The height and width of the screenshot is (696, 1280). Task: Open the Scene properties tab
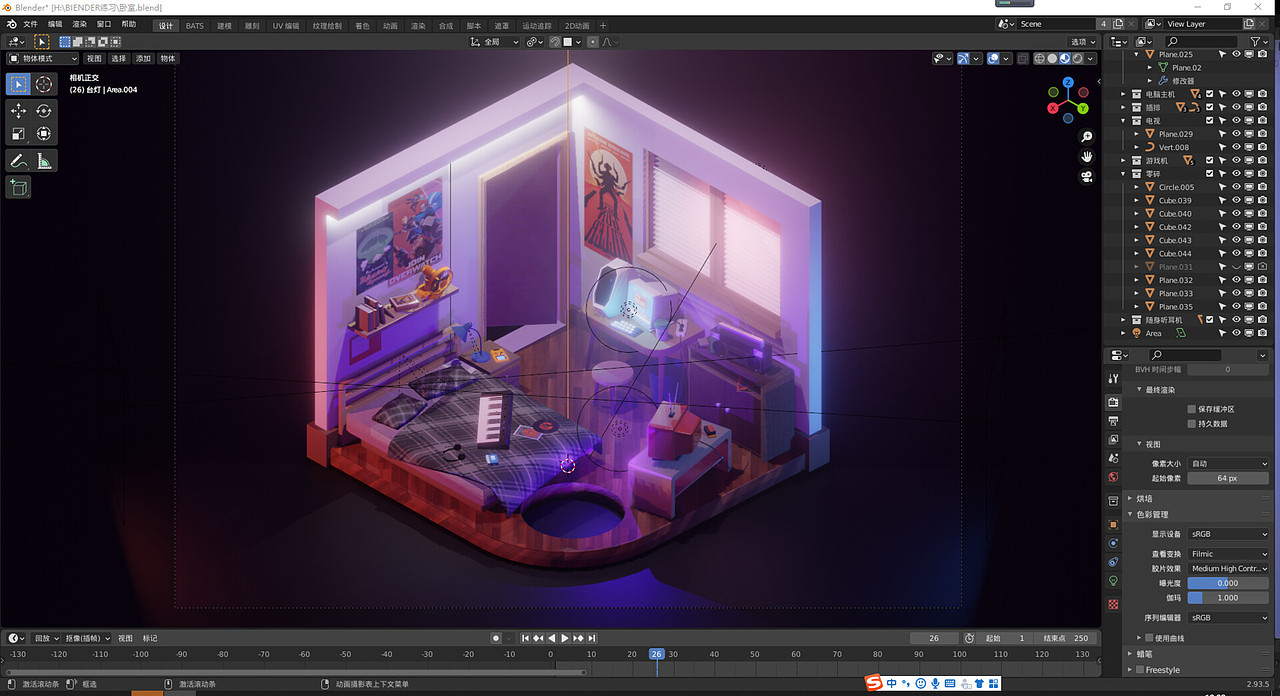click(x=1113, y=458)
